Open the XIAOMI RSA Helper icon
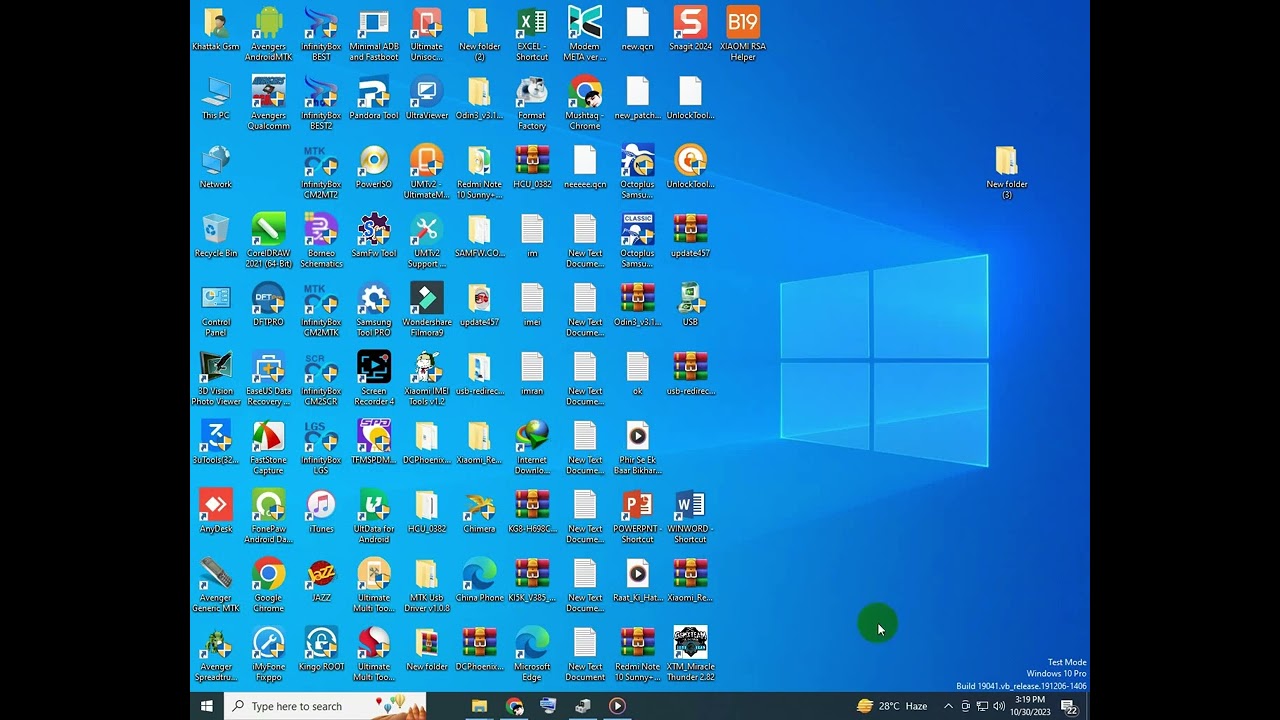 click(743, 23)
